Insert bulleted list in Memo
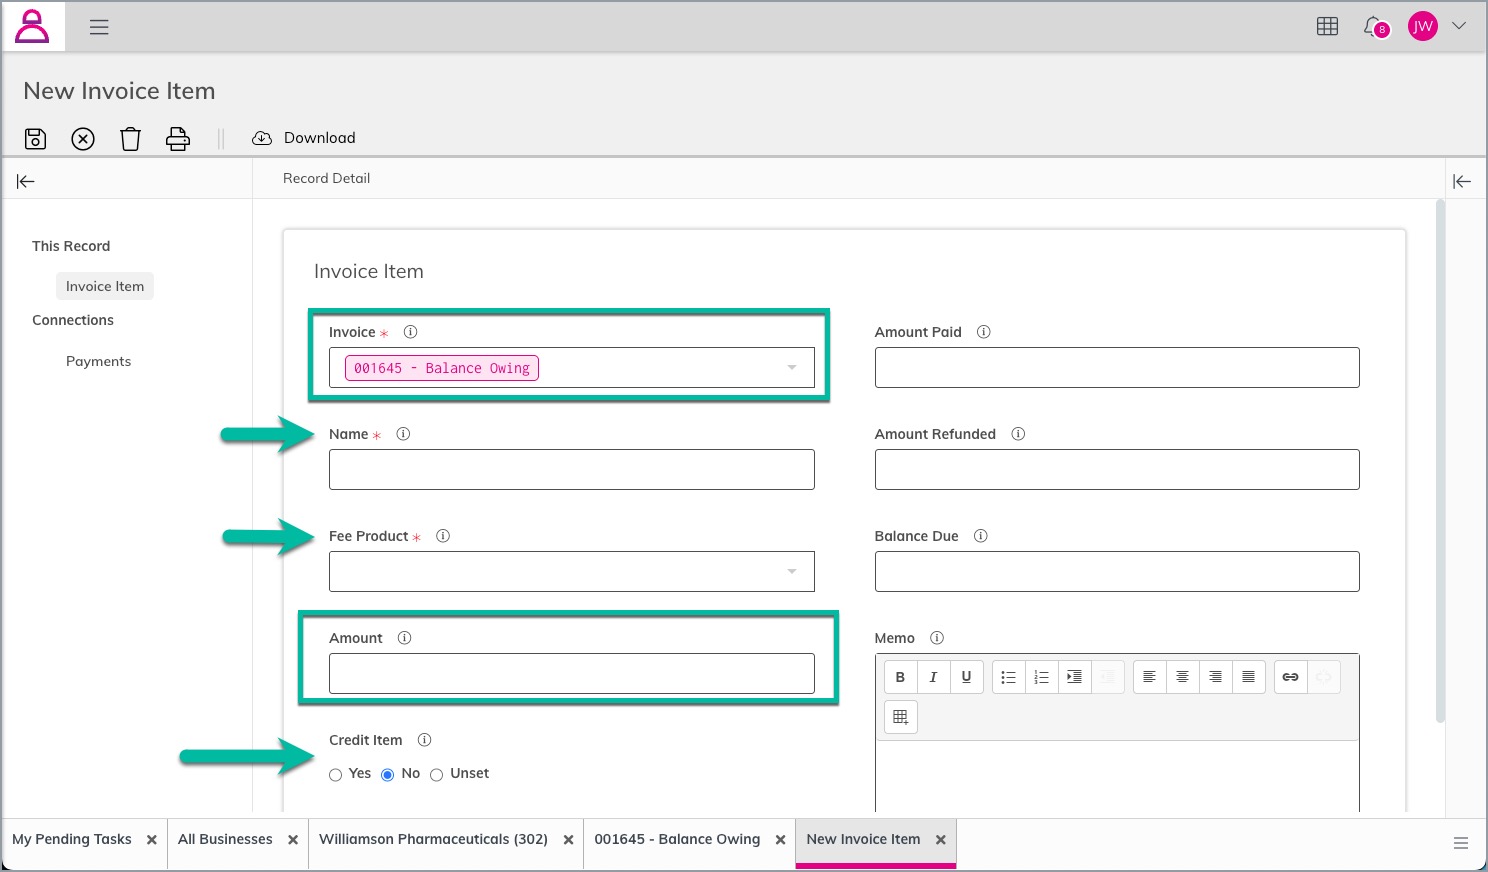 coord(1008,677)
